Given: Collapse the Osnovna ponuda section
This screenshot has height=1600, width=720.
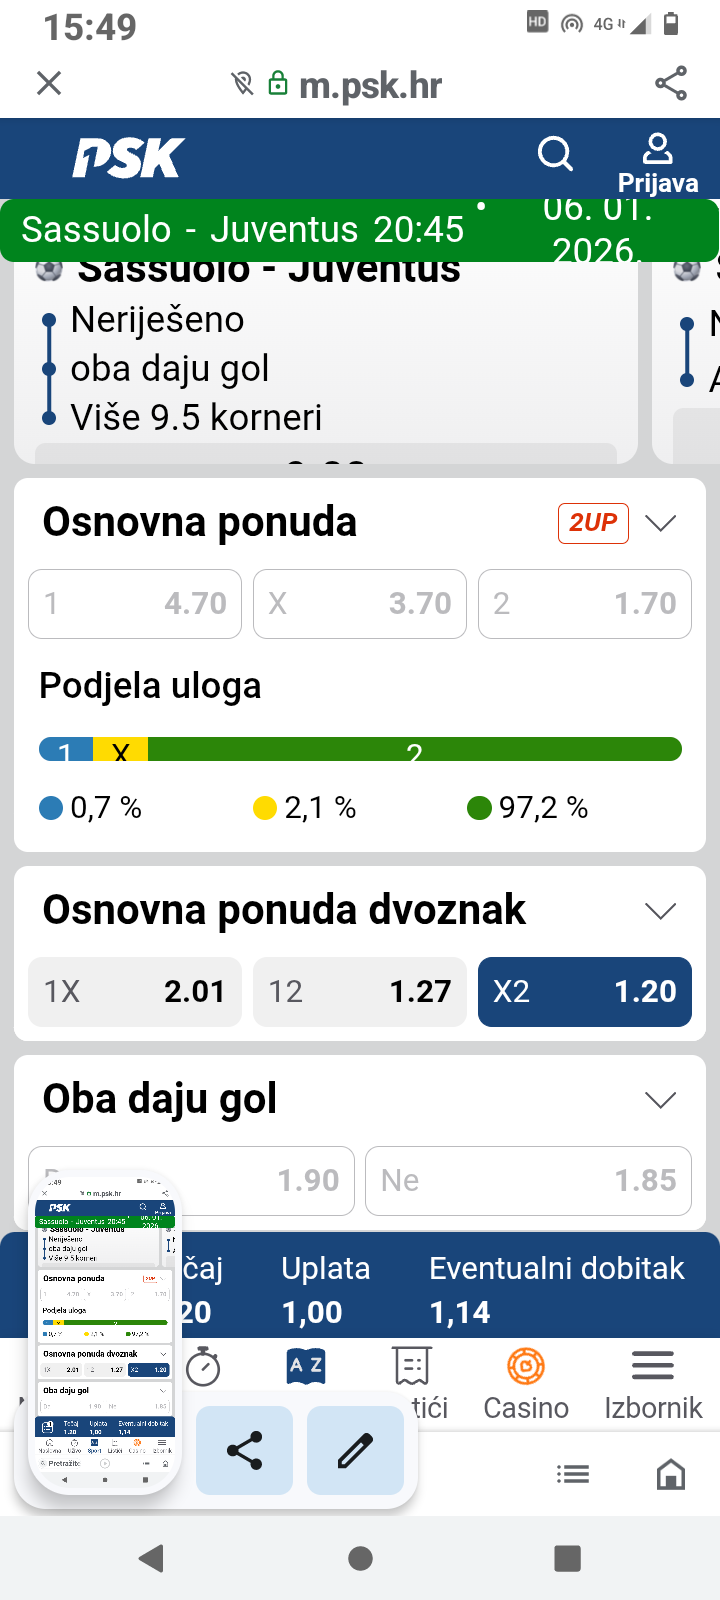Looking at the screenshot, I should [x=661, y=523].
